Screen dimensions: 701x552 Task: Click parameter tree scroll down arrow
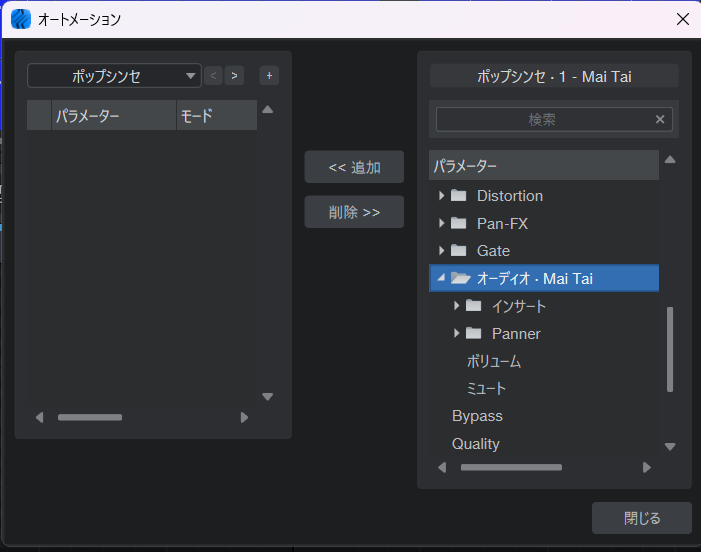pos(670,447)
